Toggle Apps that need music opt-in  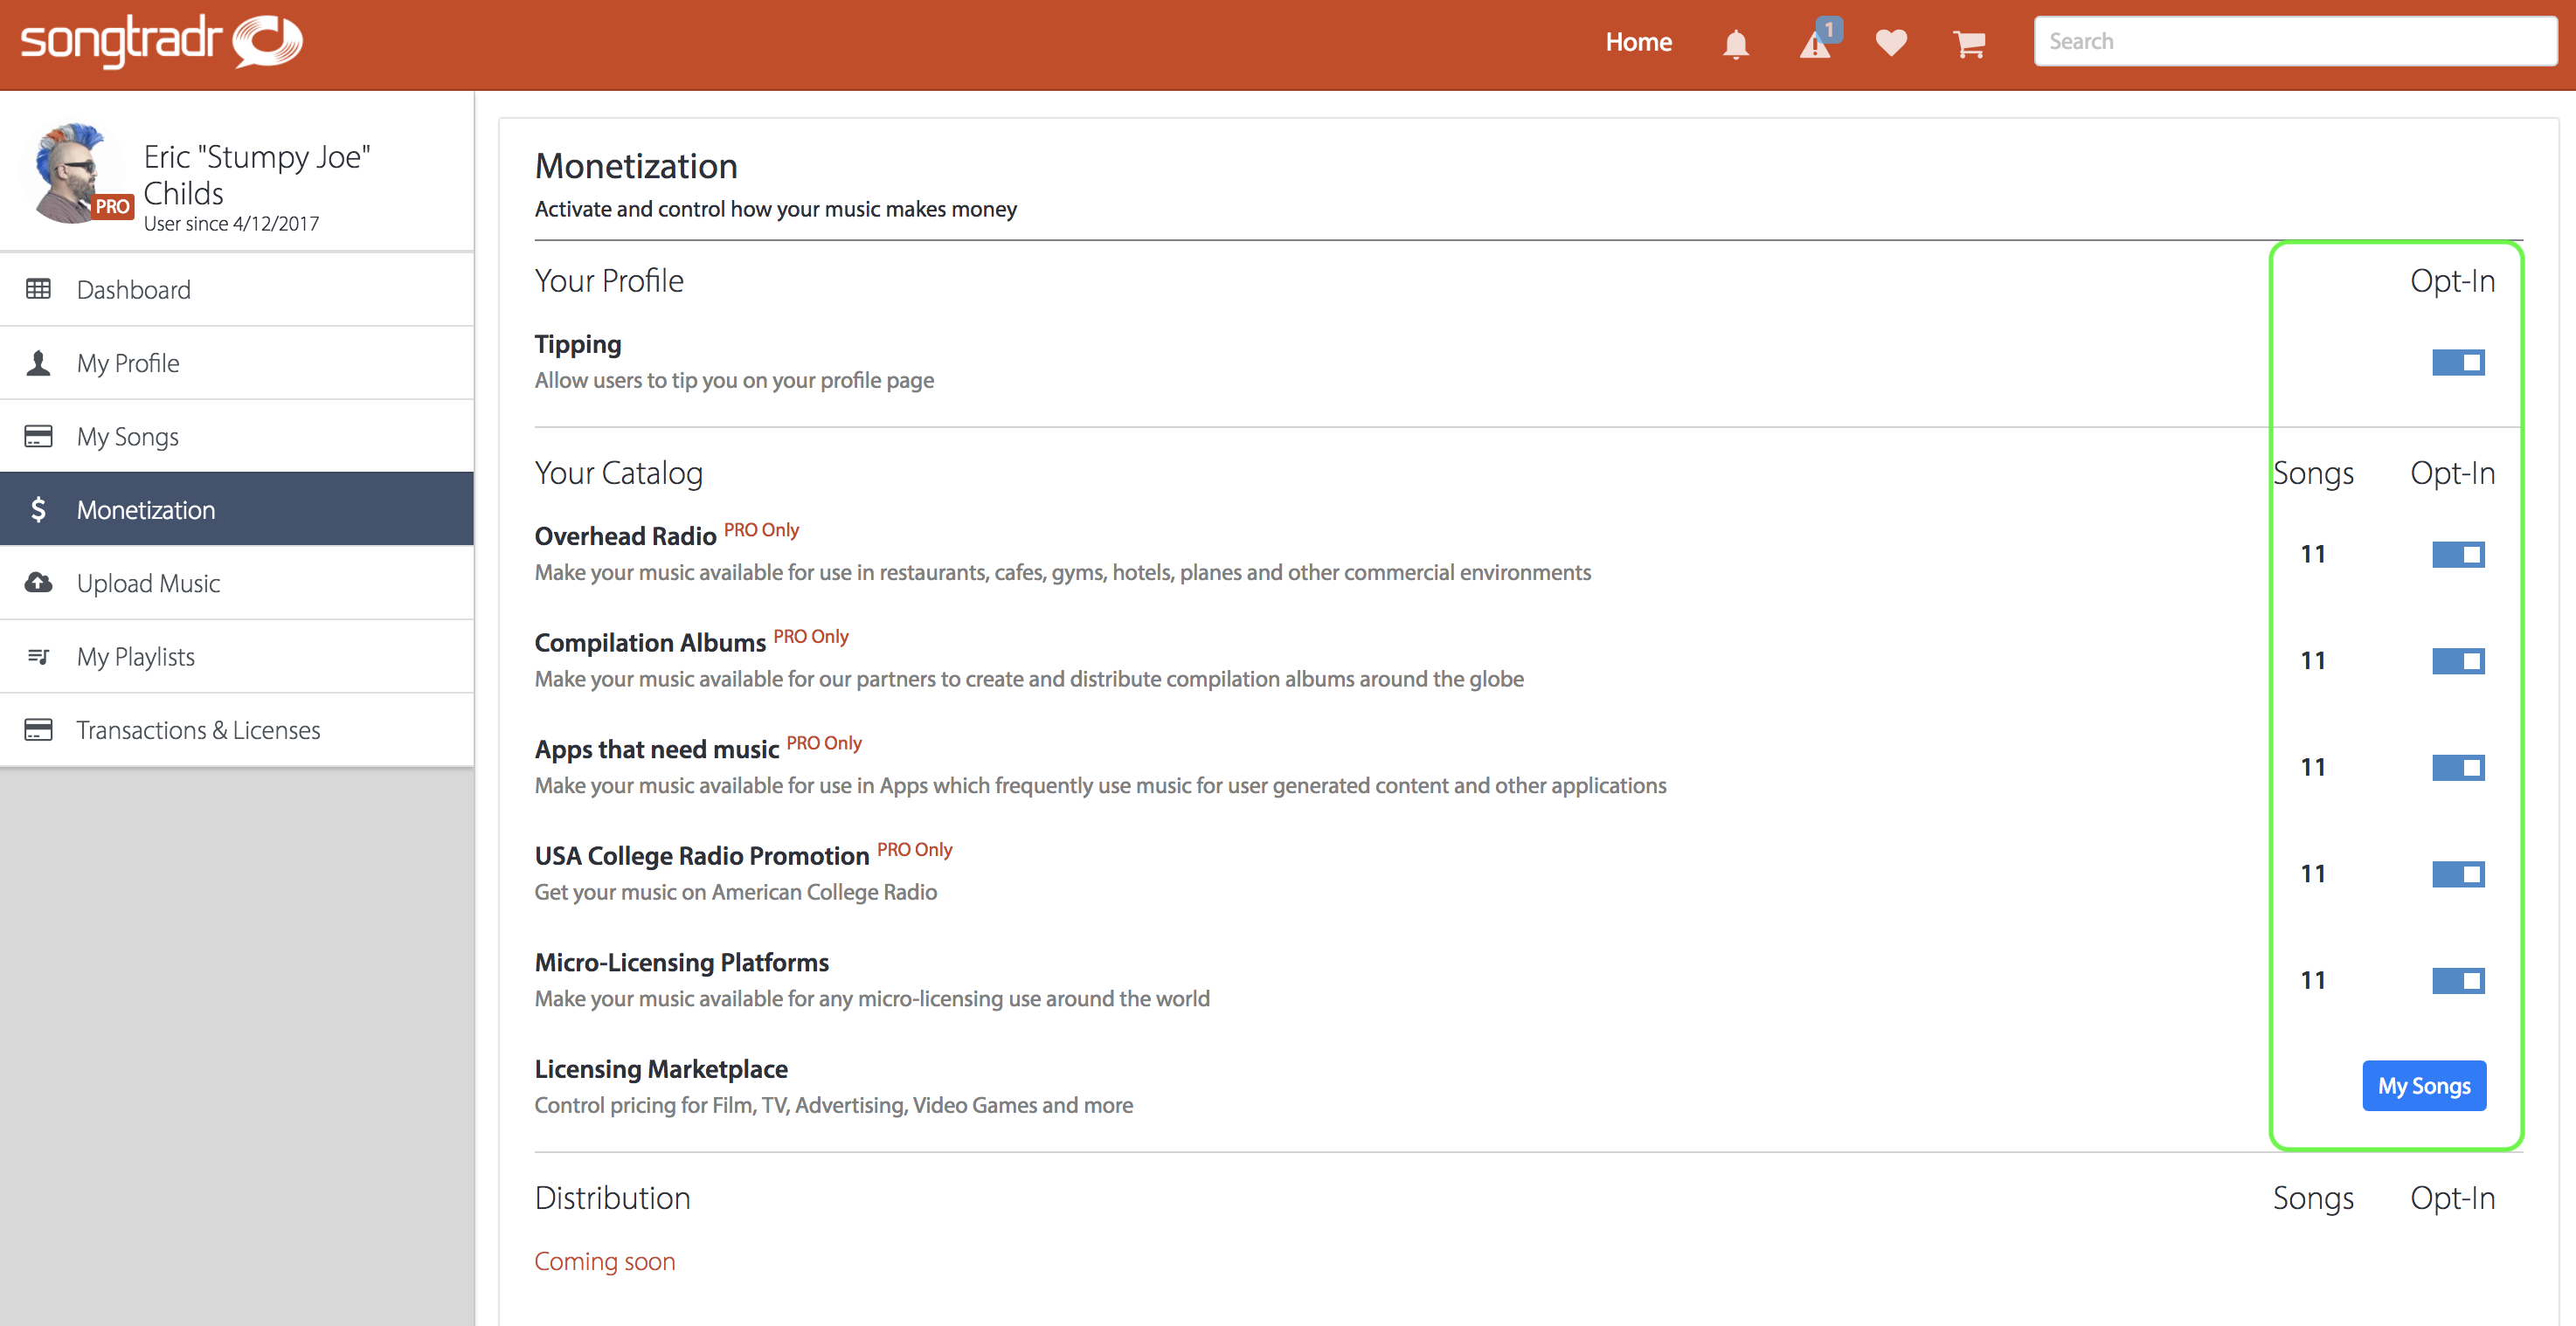point(2458,767)
